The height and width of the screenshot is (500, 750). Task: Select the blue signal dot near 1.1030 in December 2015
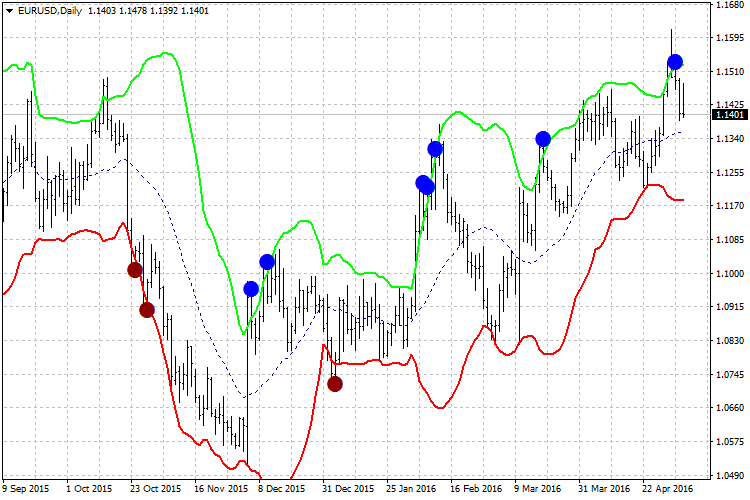tap(267, 262)
